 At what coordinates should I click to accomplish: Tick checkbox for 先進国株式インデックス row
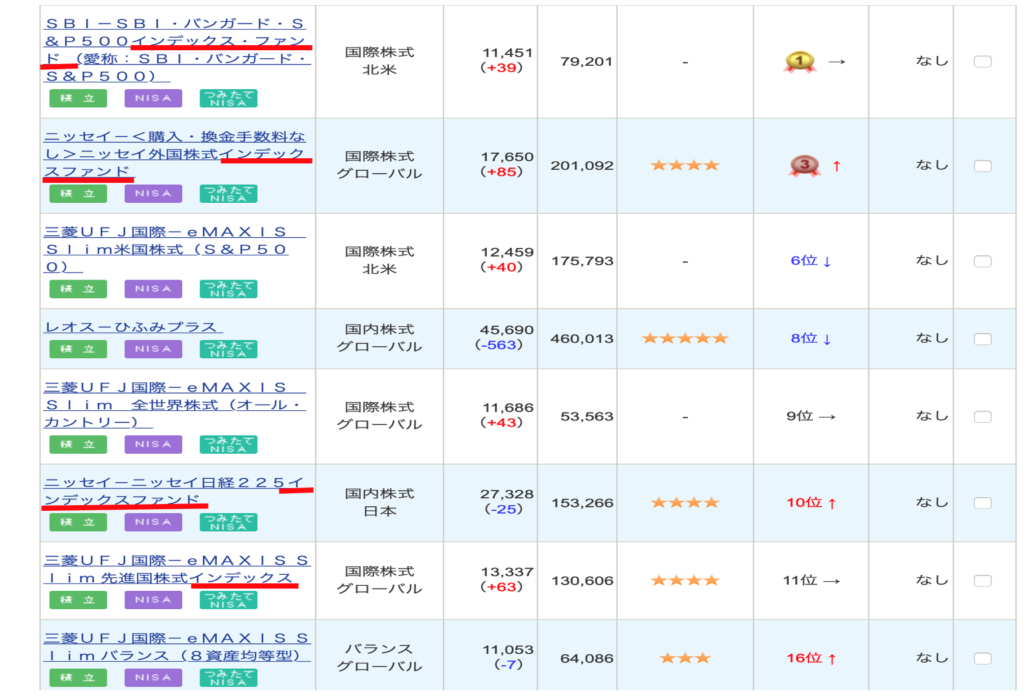[x=982, y=580]
